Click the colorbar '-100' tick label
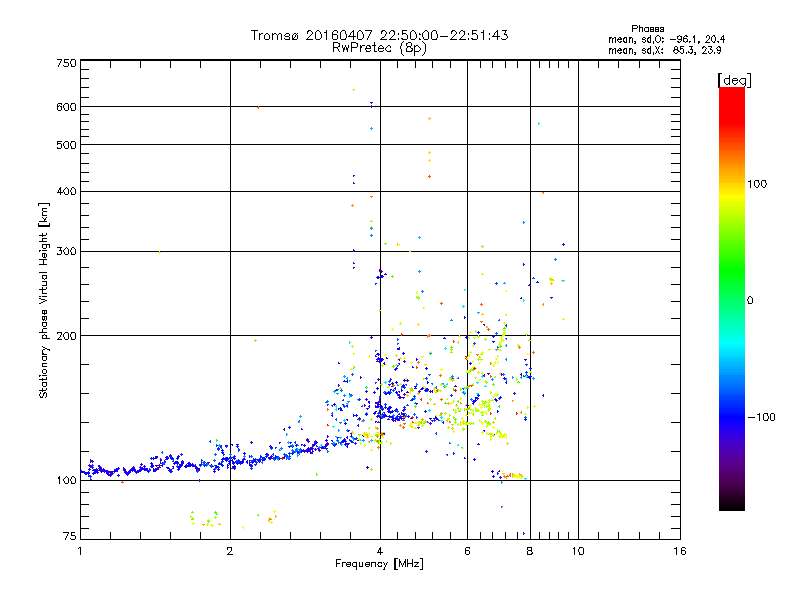The image size is (800, 600). click(761, 417)
